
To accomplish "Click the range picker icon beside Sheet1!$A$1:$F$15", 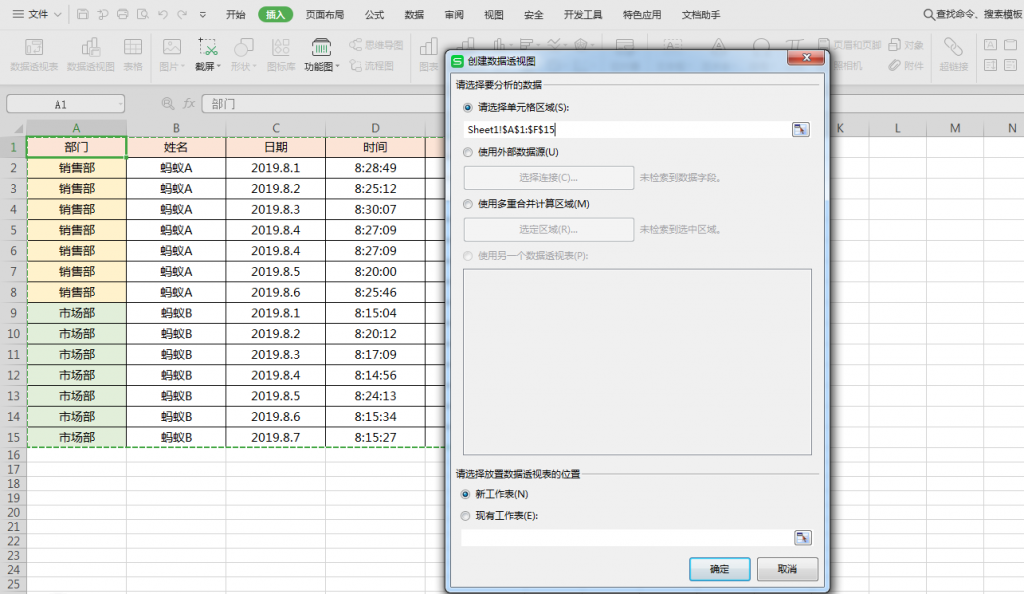I will [x=801, y=129].
